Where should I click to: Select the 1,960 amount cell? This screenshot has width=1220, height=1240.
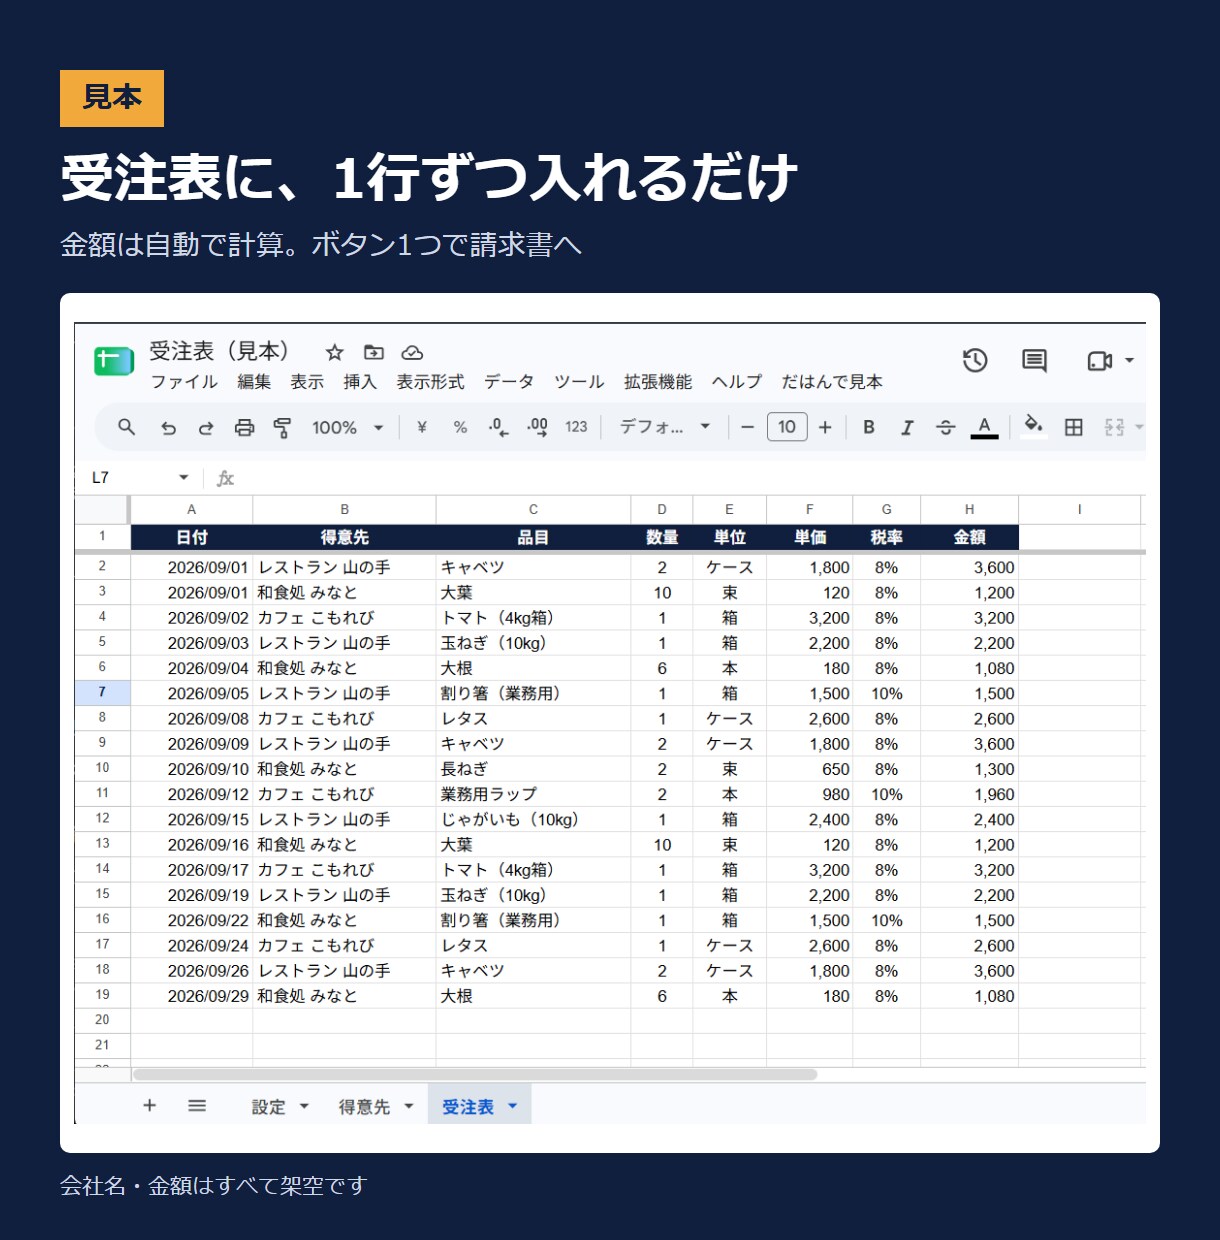(969, 794)
